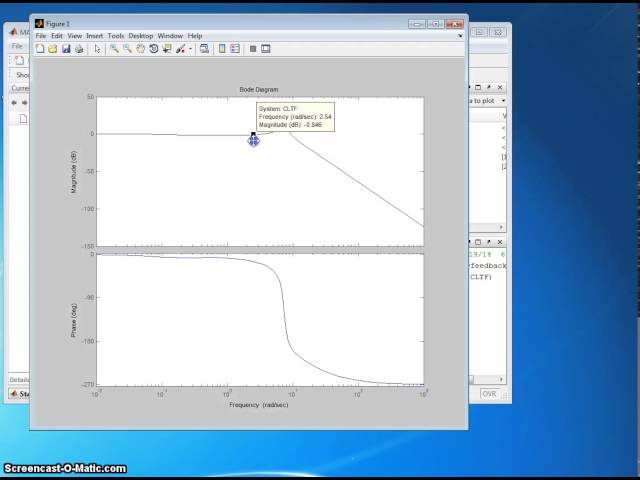Insert a legend using the toolbar icon
The image size is (640, 480).
click(x=235, y=49)
